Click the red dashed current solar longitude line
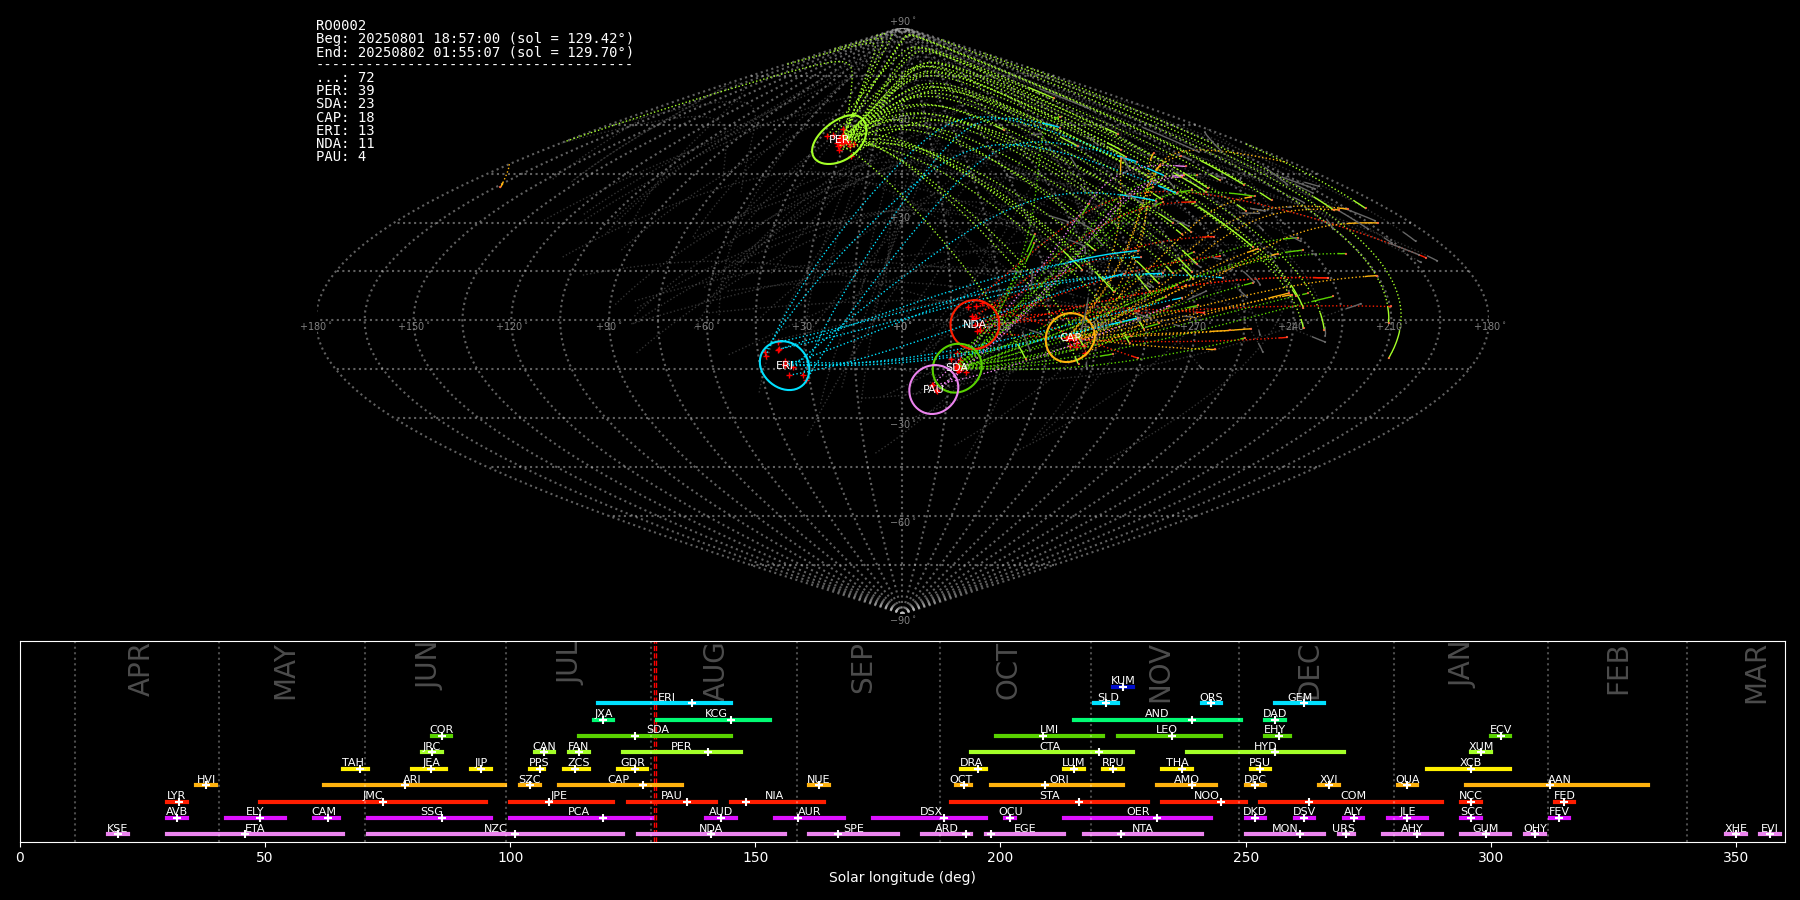1800x900 pixels. click(655, 741)
